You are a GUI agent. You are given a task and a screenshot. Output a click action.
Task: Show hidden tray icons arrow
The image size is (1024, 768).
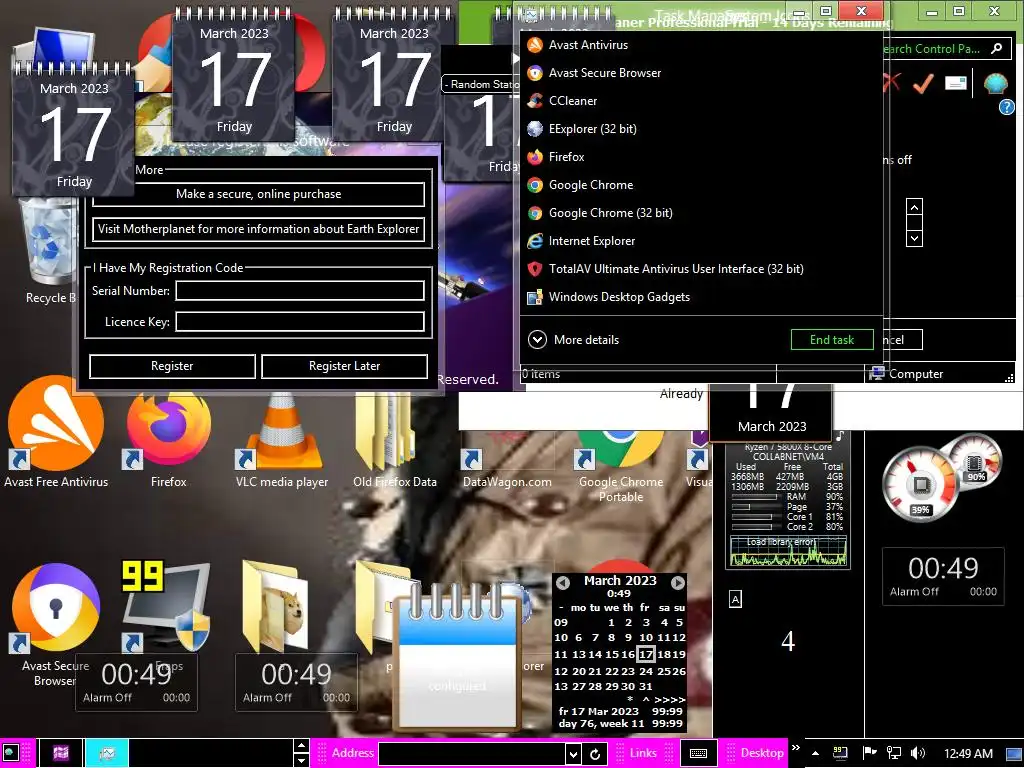(x=816, y=753)
